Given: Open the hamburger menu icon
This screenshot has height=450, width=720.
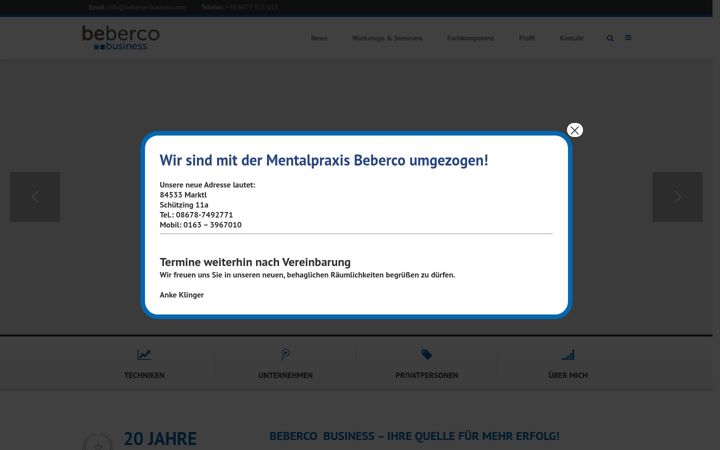Looking at the screenshot, I should click(628, 38).
